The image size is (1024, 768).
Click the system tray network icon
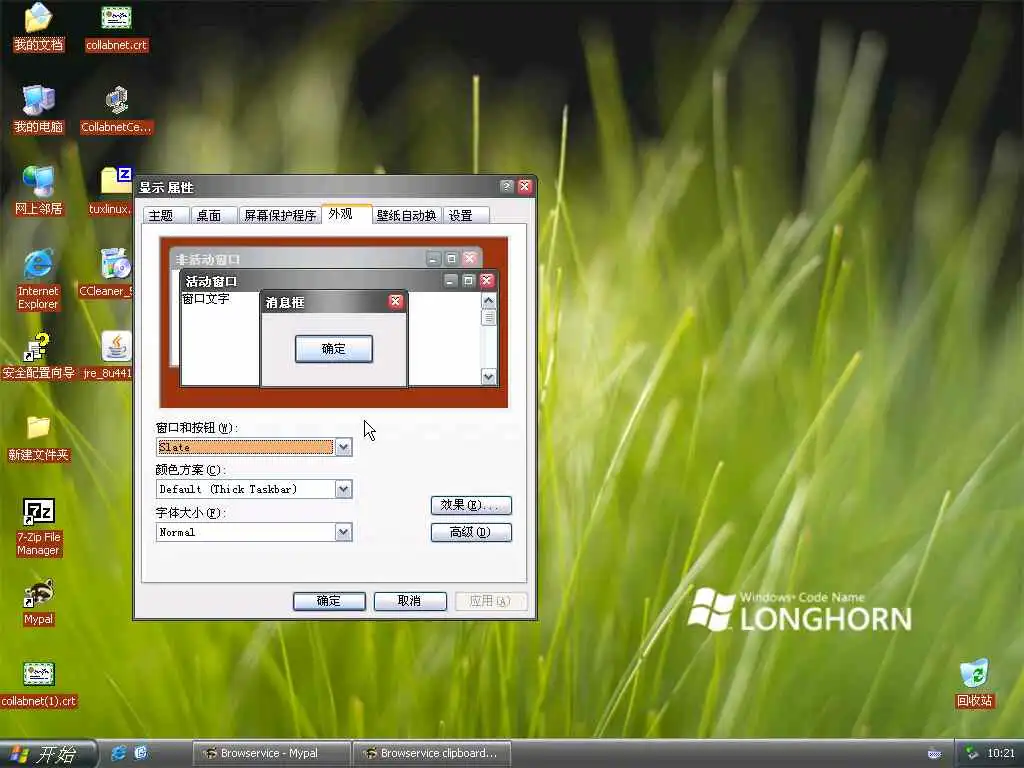click(x=934, y=754)
